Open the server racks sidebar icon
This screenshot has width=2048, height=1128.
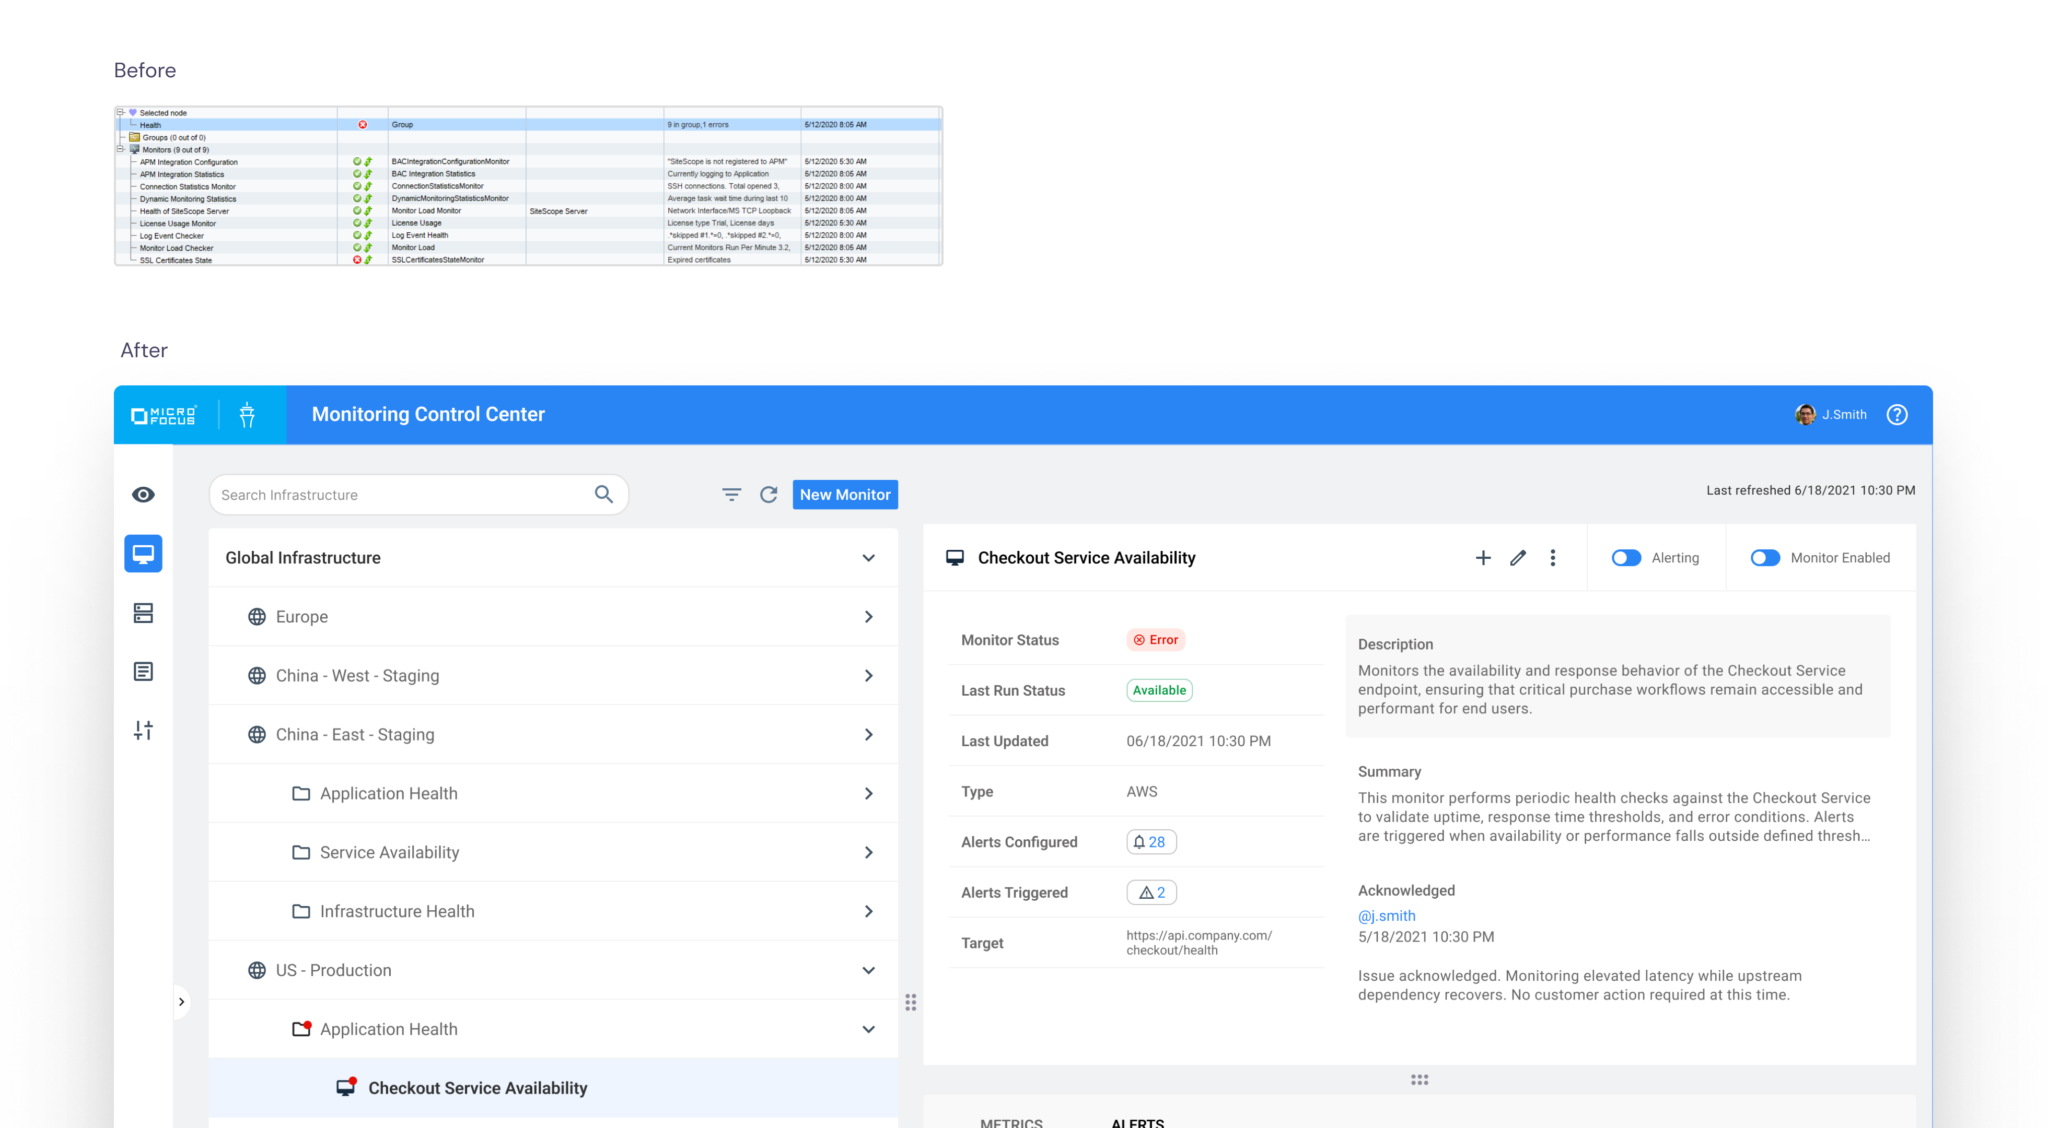(143, 613)
